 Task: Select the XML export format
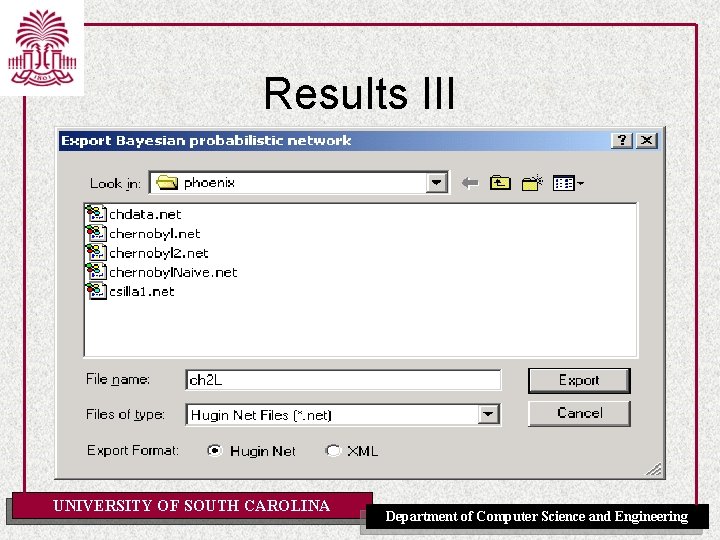(x=351, y=451)
